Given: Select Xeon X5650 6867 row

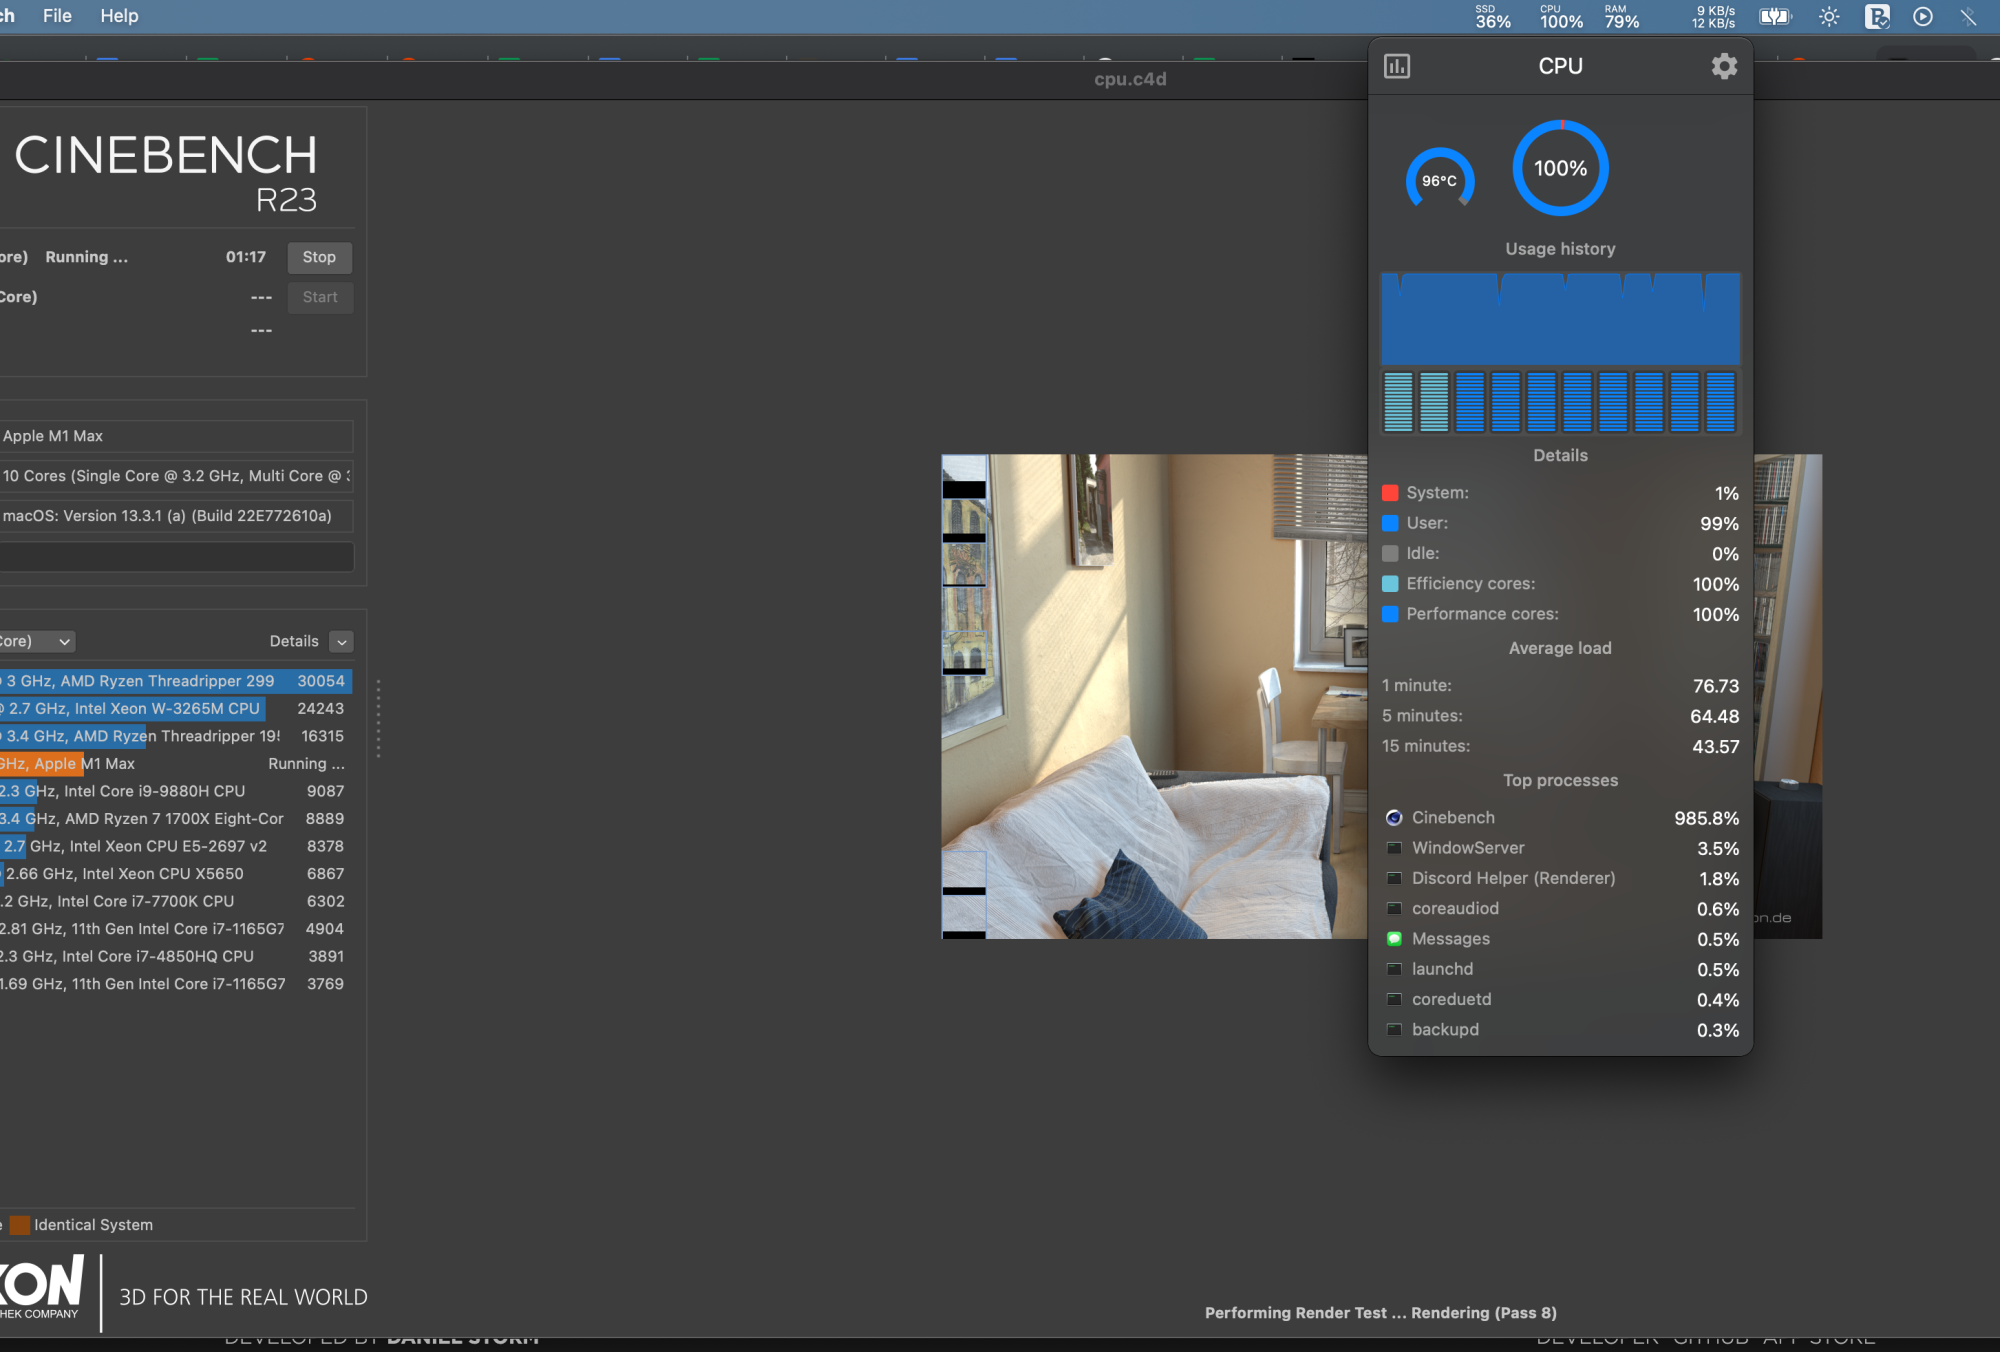Looking at the screenshot, I should [176, 873].
